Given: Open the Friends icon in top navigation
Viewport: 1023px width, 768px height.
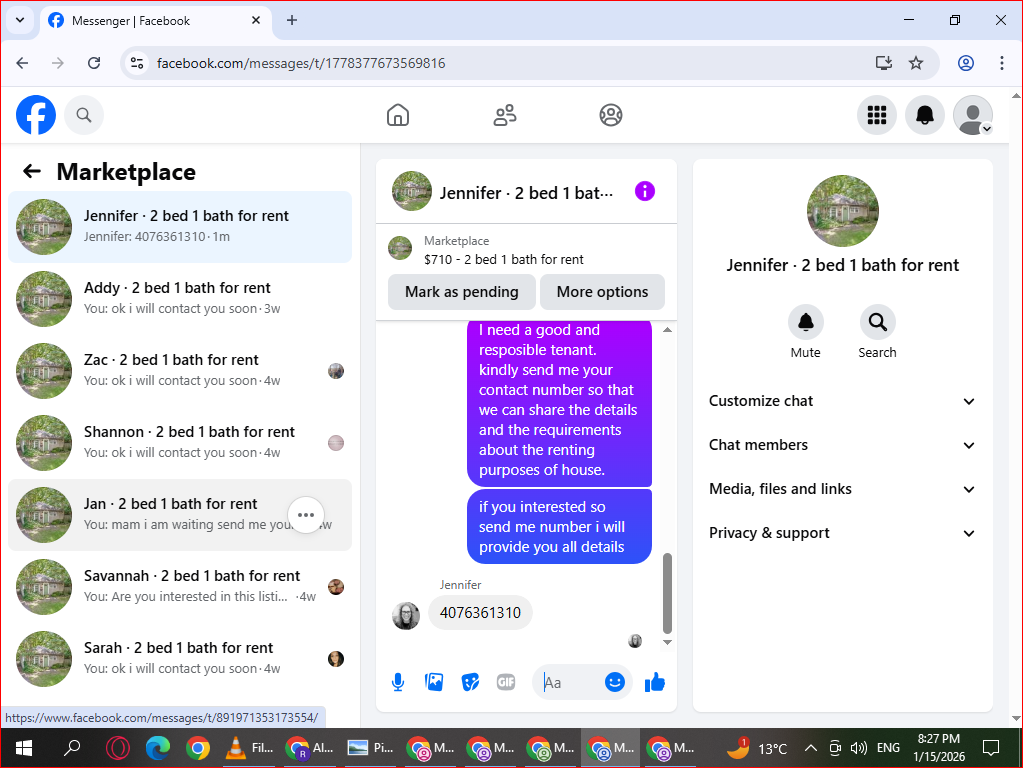Looking at the screenshot, I should 504,115.
